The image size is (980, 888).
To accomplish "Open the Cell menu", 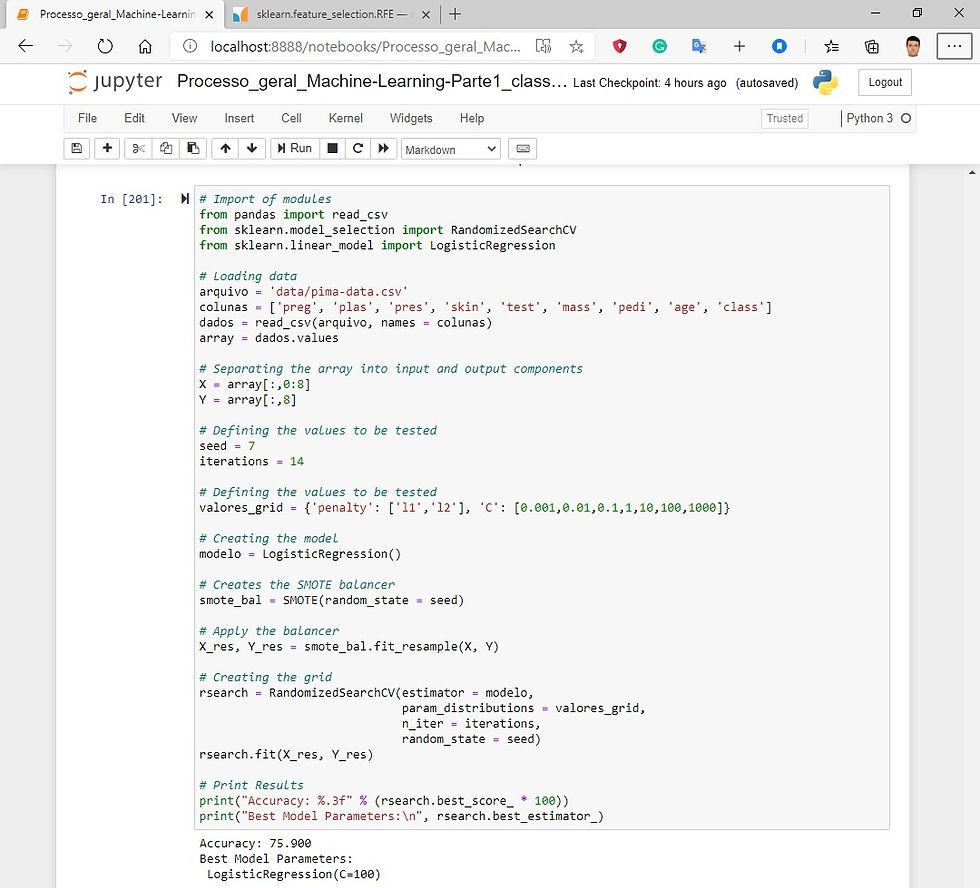I will coord(291,118).
